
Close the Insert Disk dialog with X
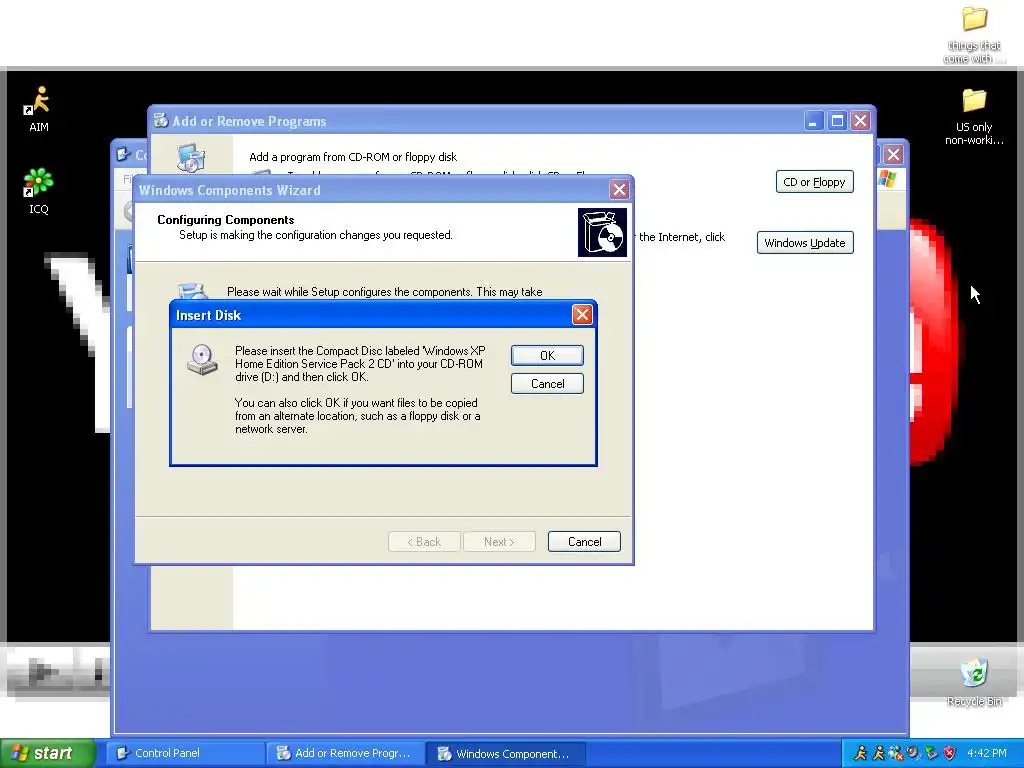582,315
